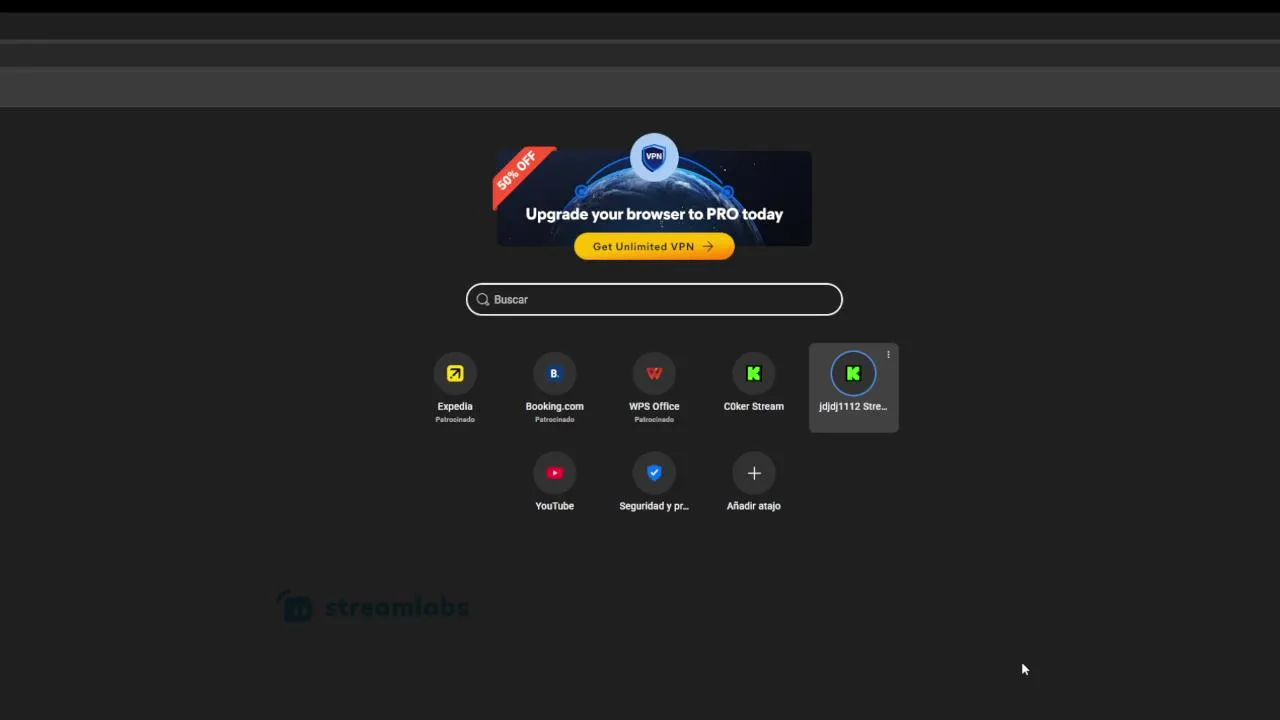Open the Expedia shortcut icon
The height and width of the screenshot is (720, 1280).
455,374
